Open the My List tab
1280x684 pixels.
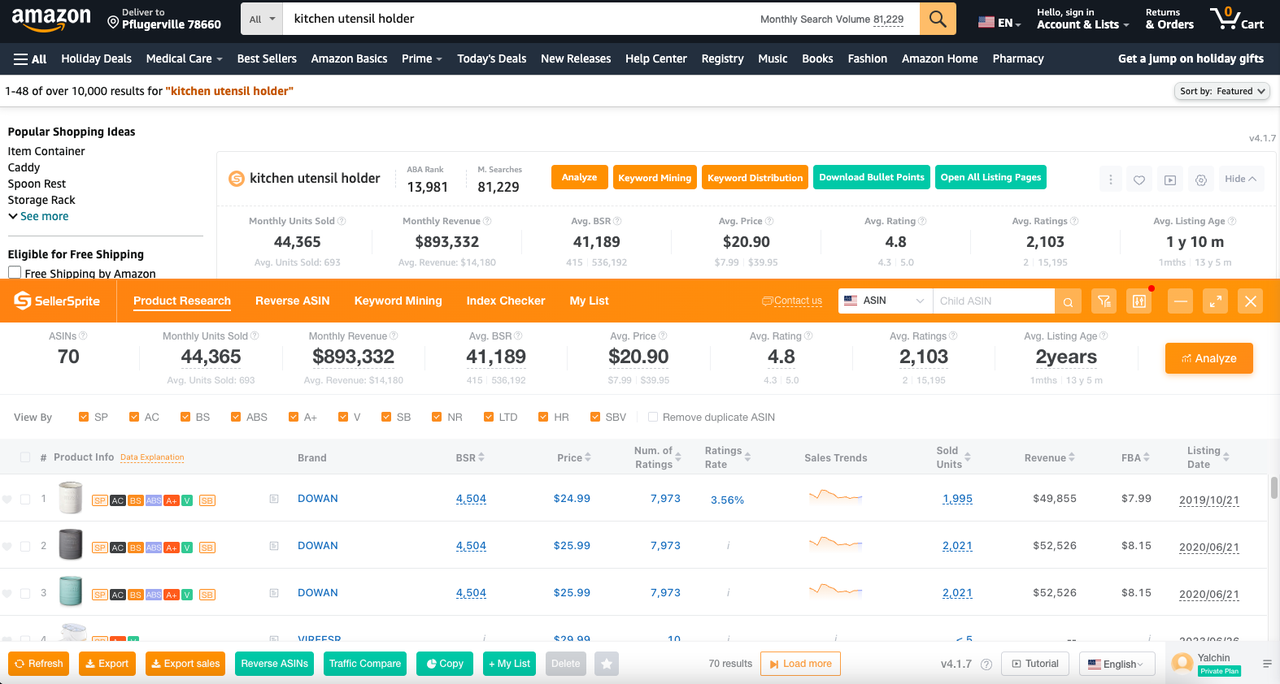point(589,301)
